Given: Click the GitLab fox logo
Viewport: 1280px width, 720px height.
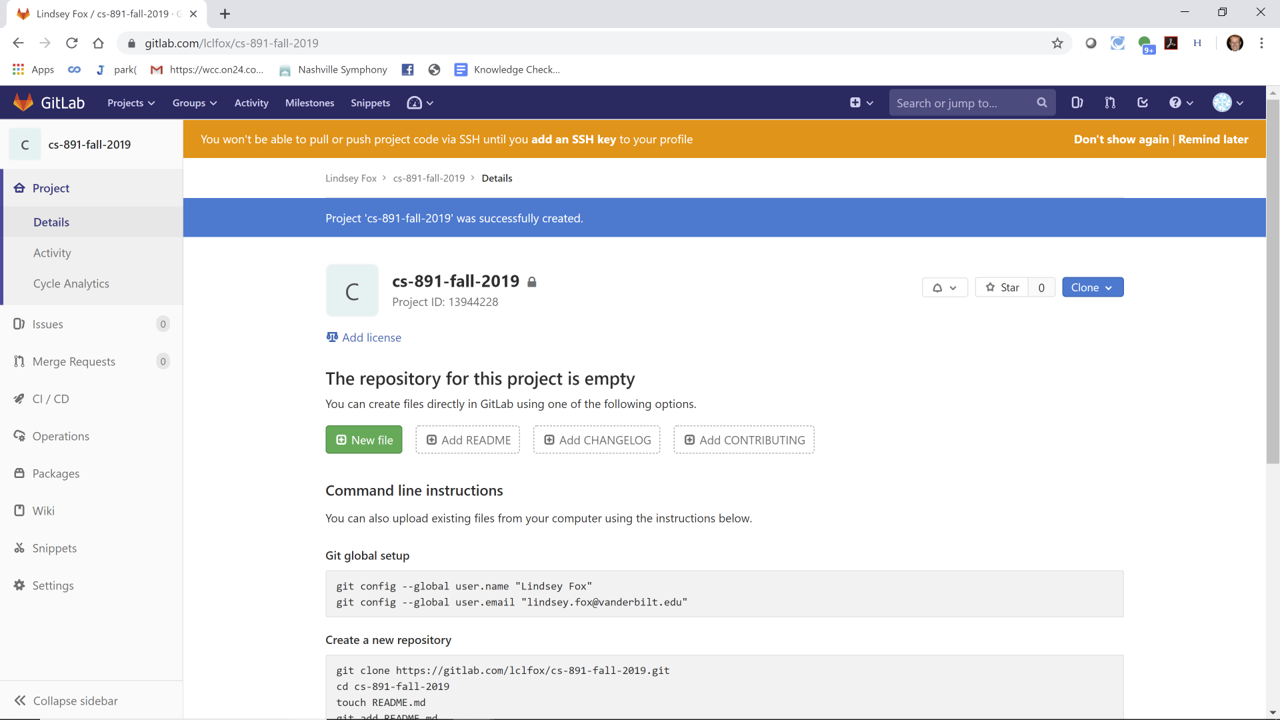Looking at the screenshot, I should click(x=22, y=102).
